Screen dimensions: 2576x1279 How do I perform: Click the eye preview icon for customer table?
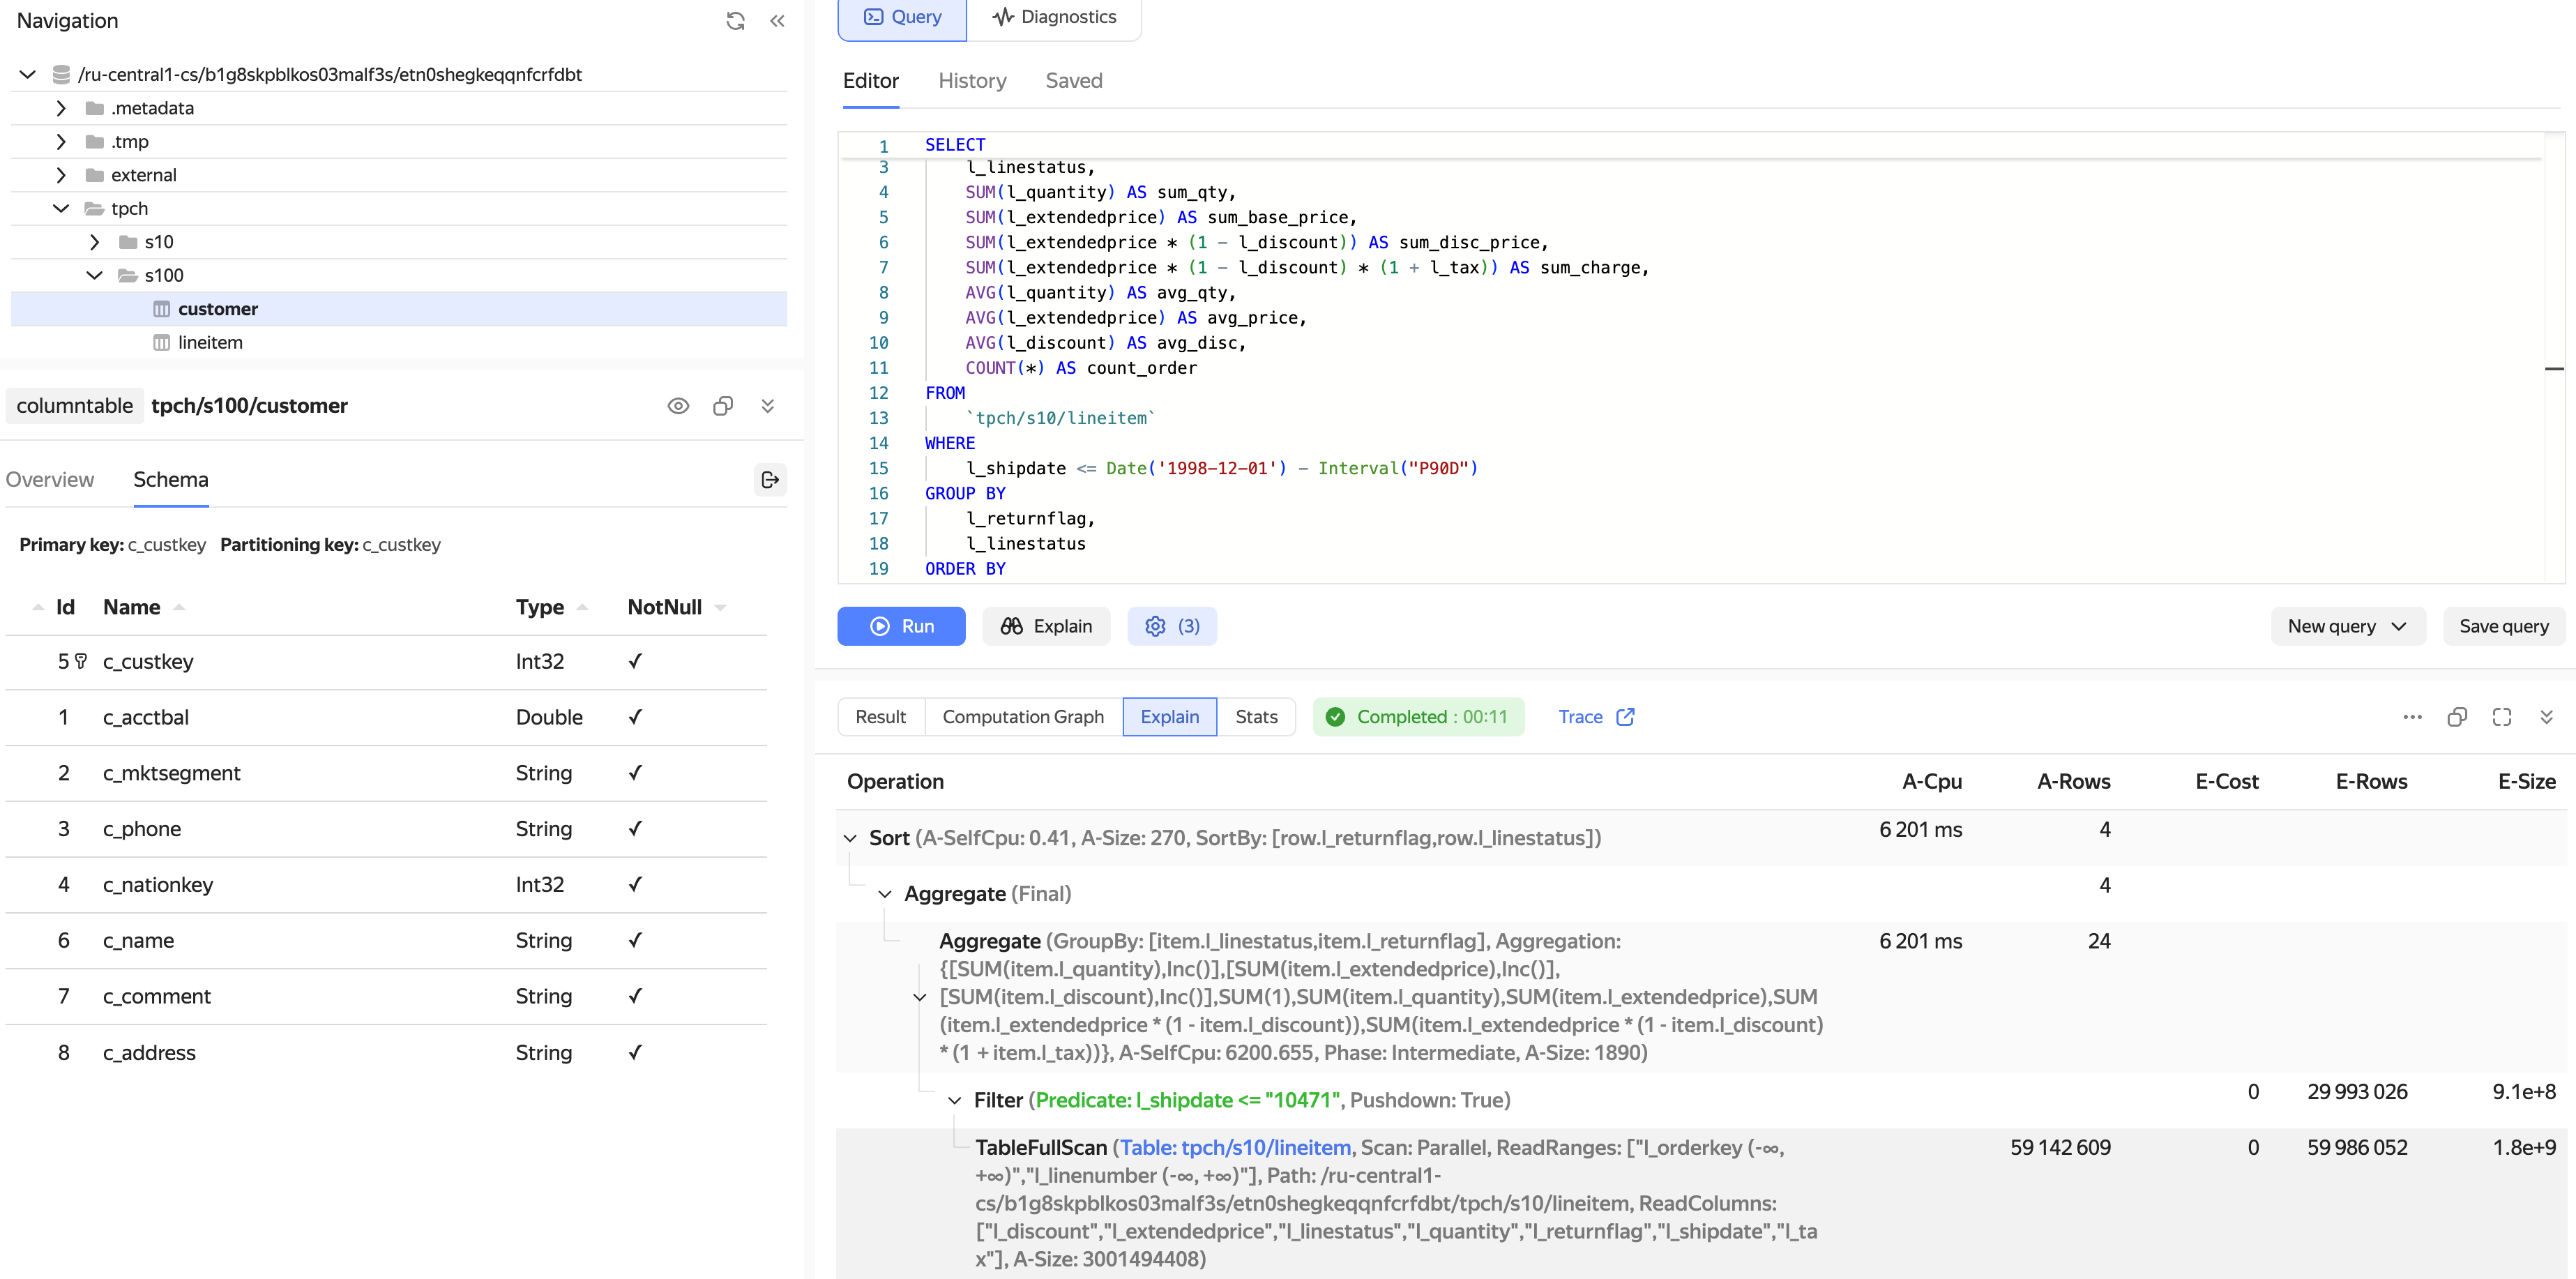point(678,406)
